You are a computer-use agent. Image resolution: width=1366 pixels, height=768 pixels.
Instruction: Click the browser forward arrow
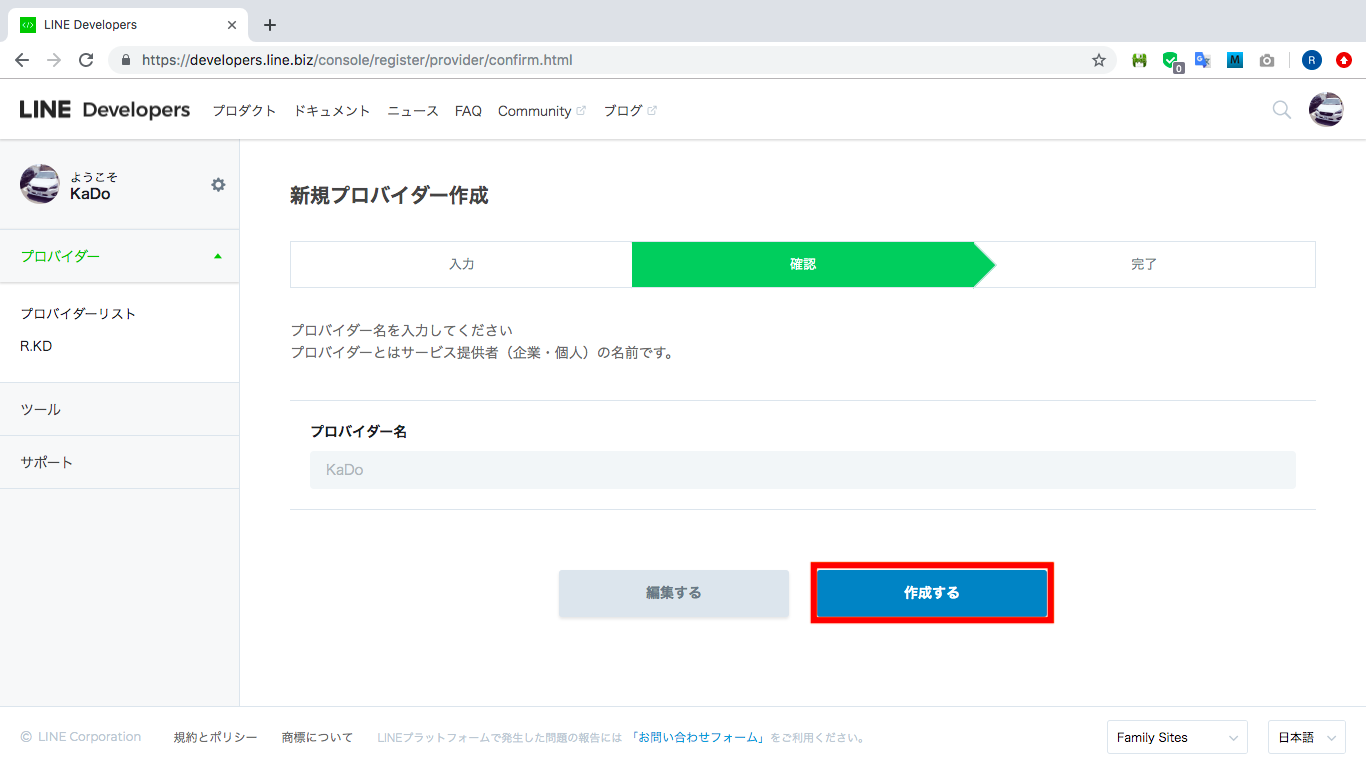(54, 60)
